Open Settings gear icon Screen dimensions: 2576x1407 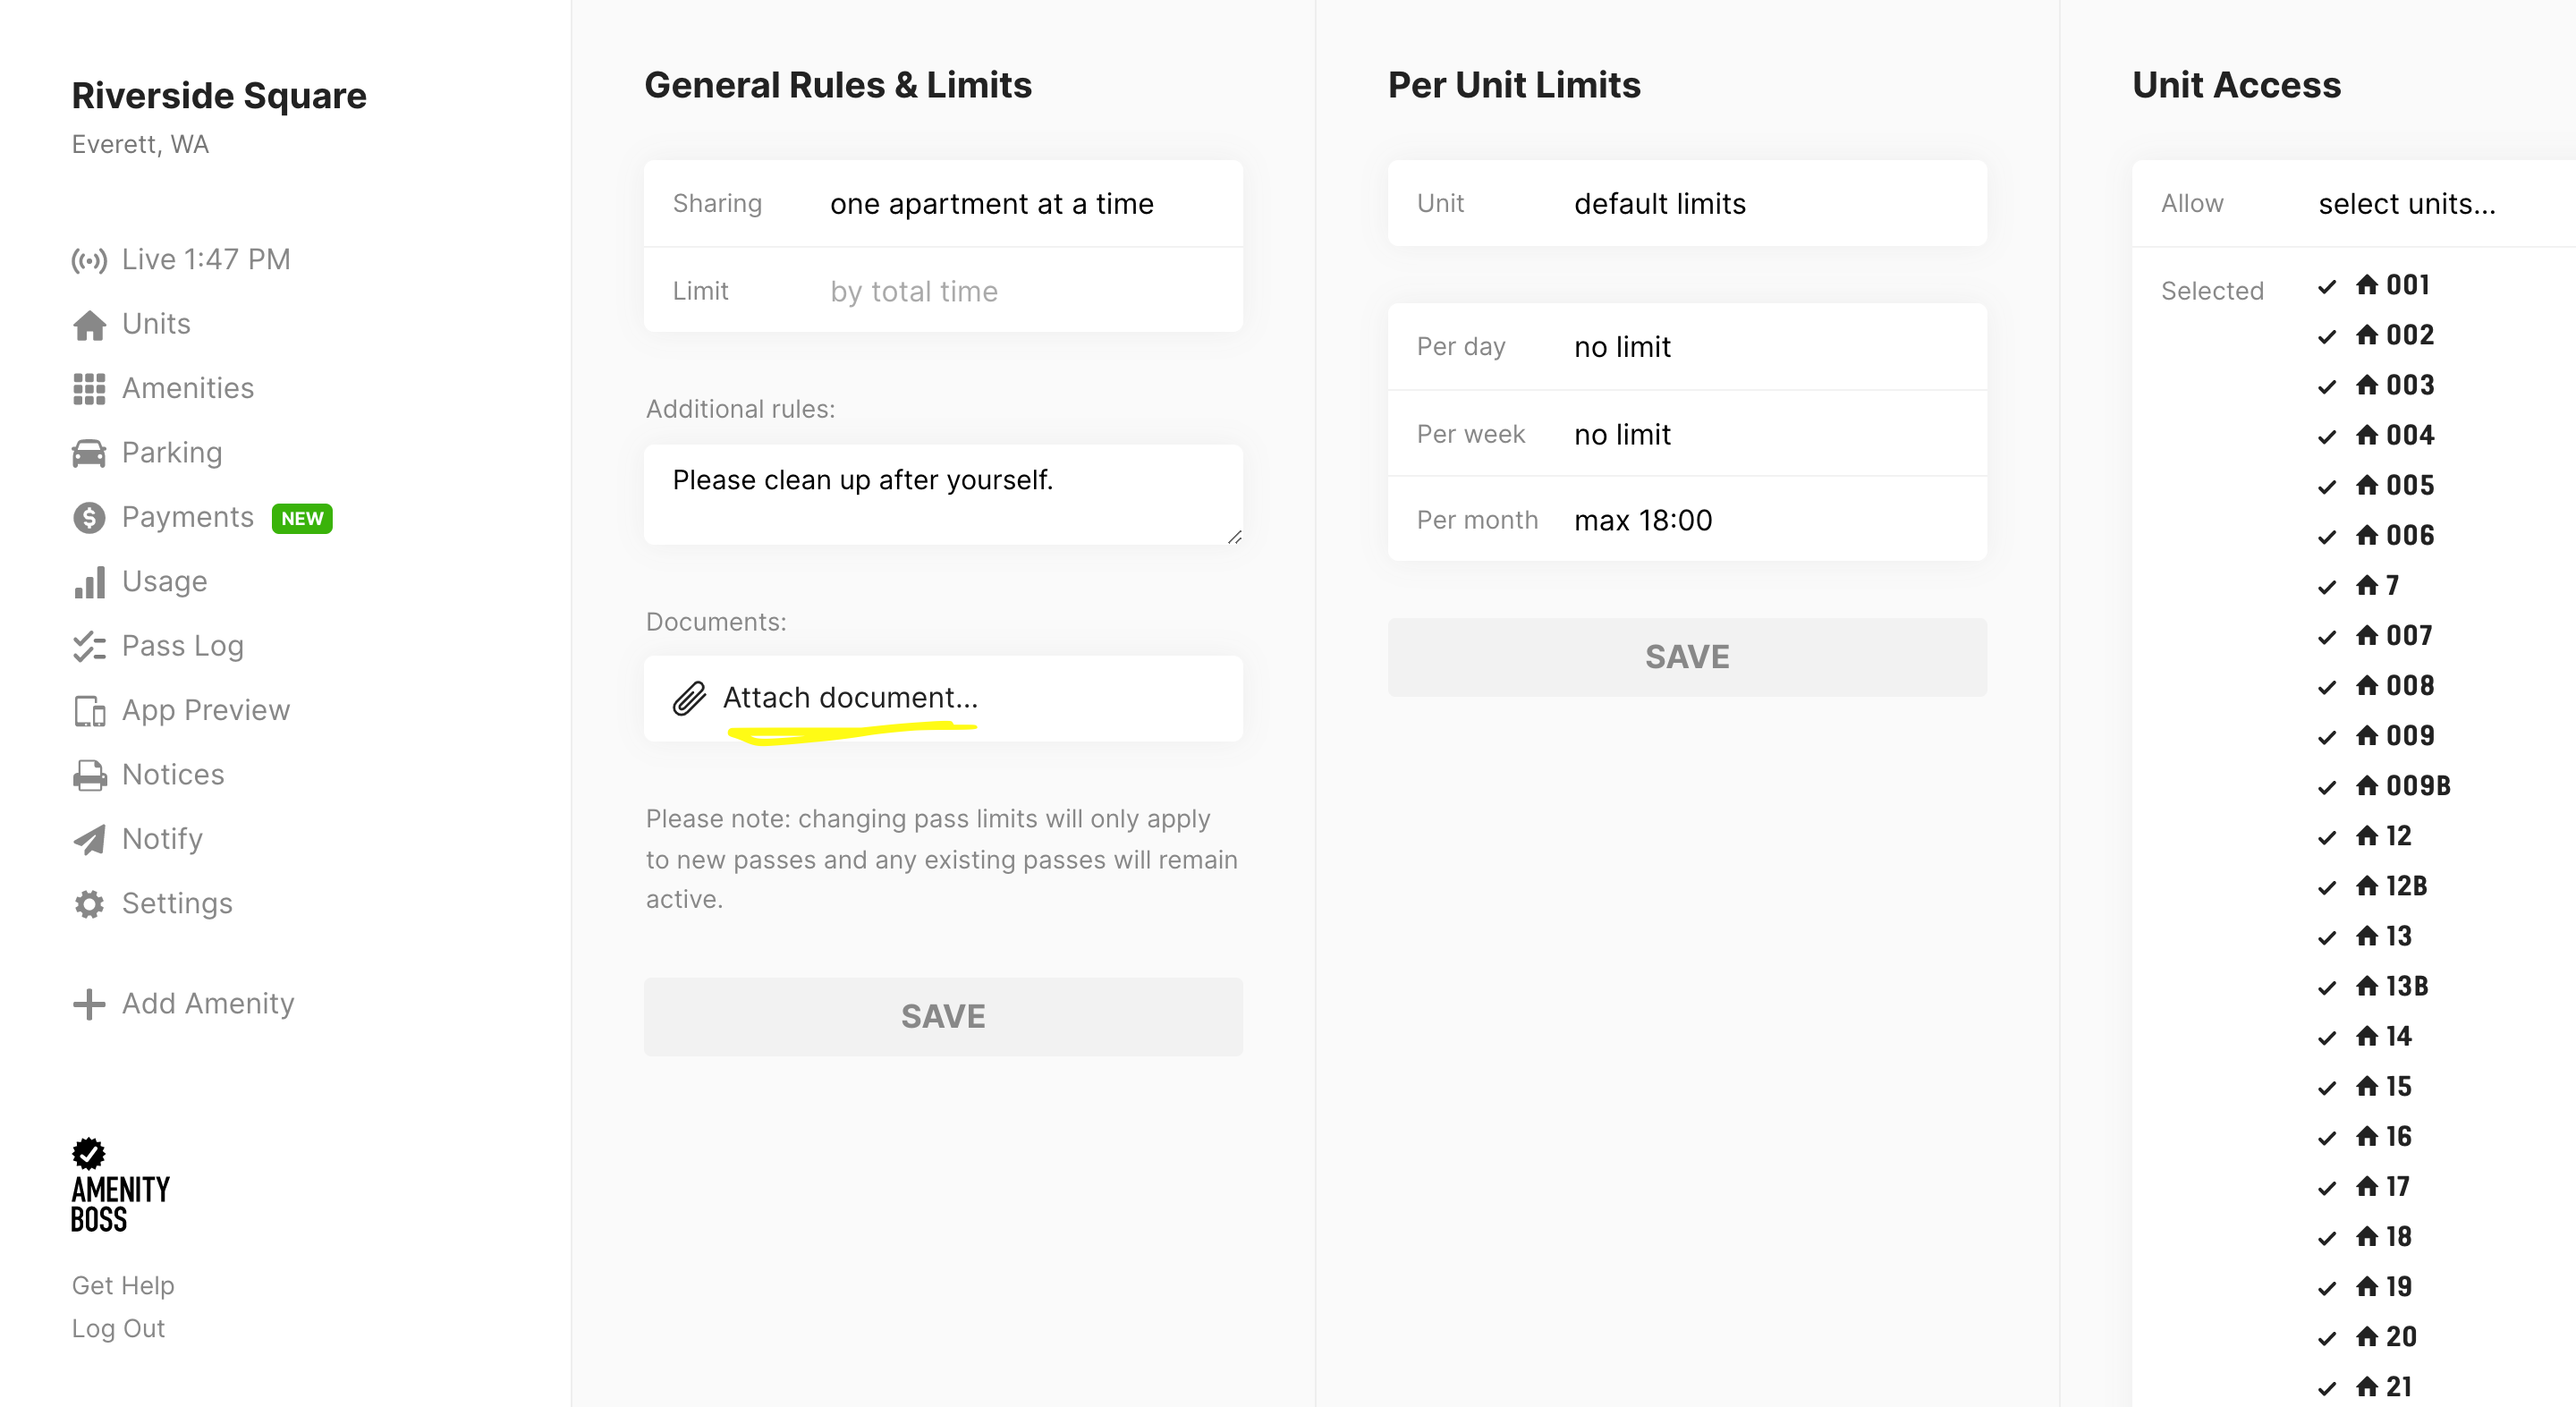pos(89,904)
